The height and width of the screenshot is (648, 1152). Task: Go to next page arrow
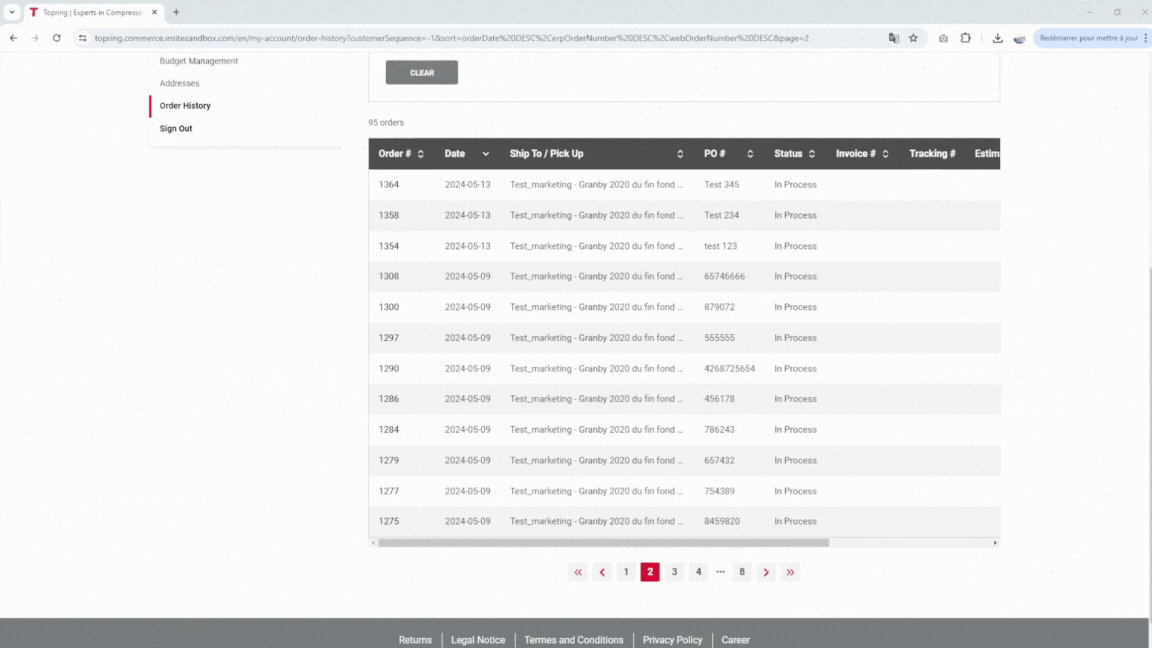tap(766, 572)
